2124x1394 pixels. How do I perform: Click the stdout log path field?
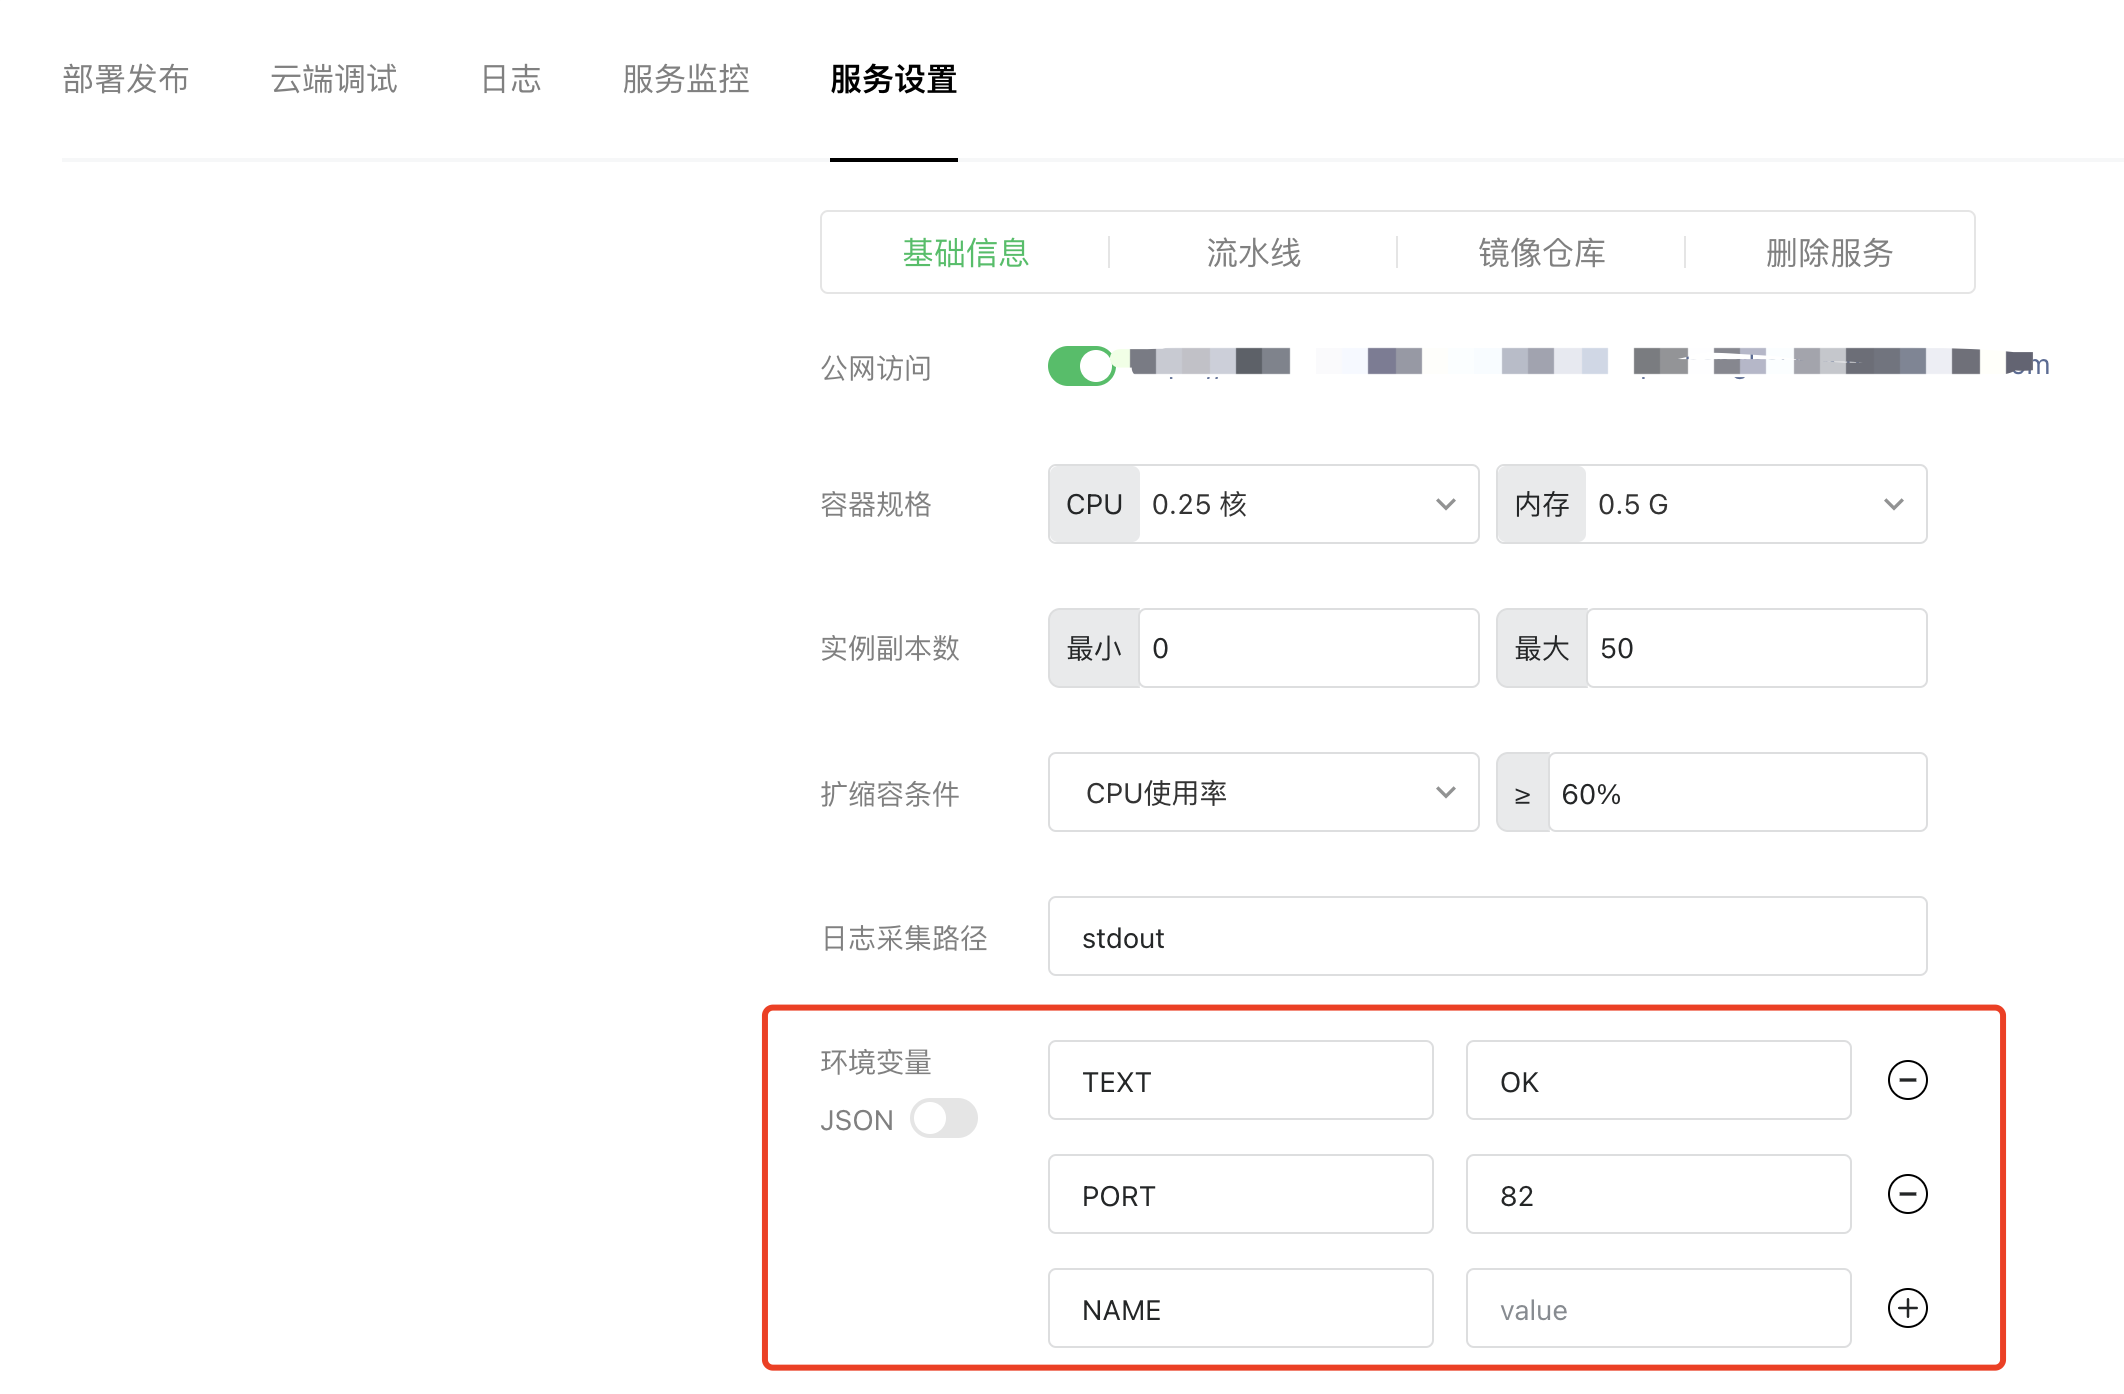(1487, 937)
